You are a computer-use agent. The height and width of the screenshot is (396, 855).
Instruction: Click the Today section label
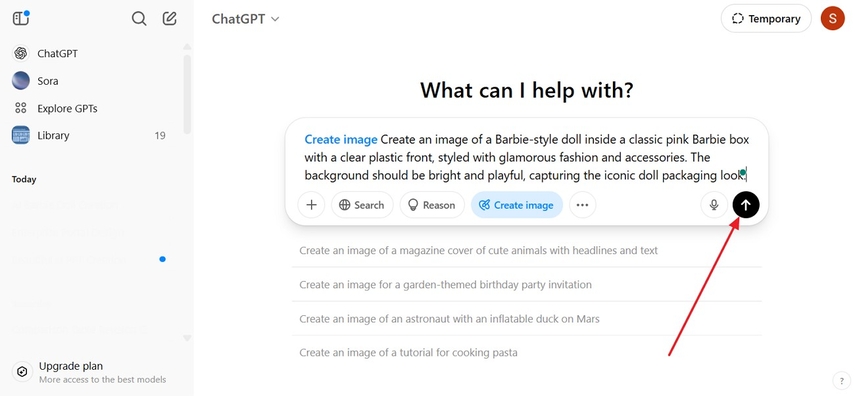click(24, 179)
